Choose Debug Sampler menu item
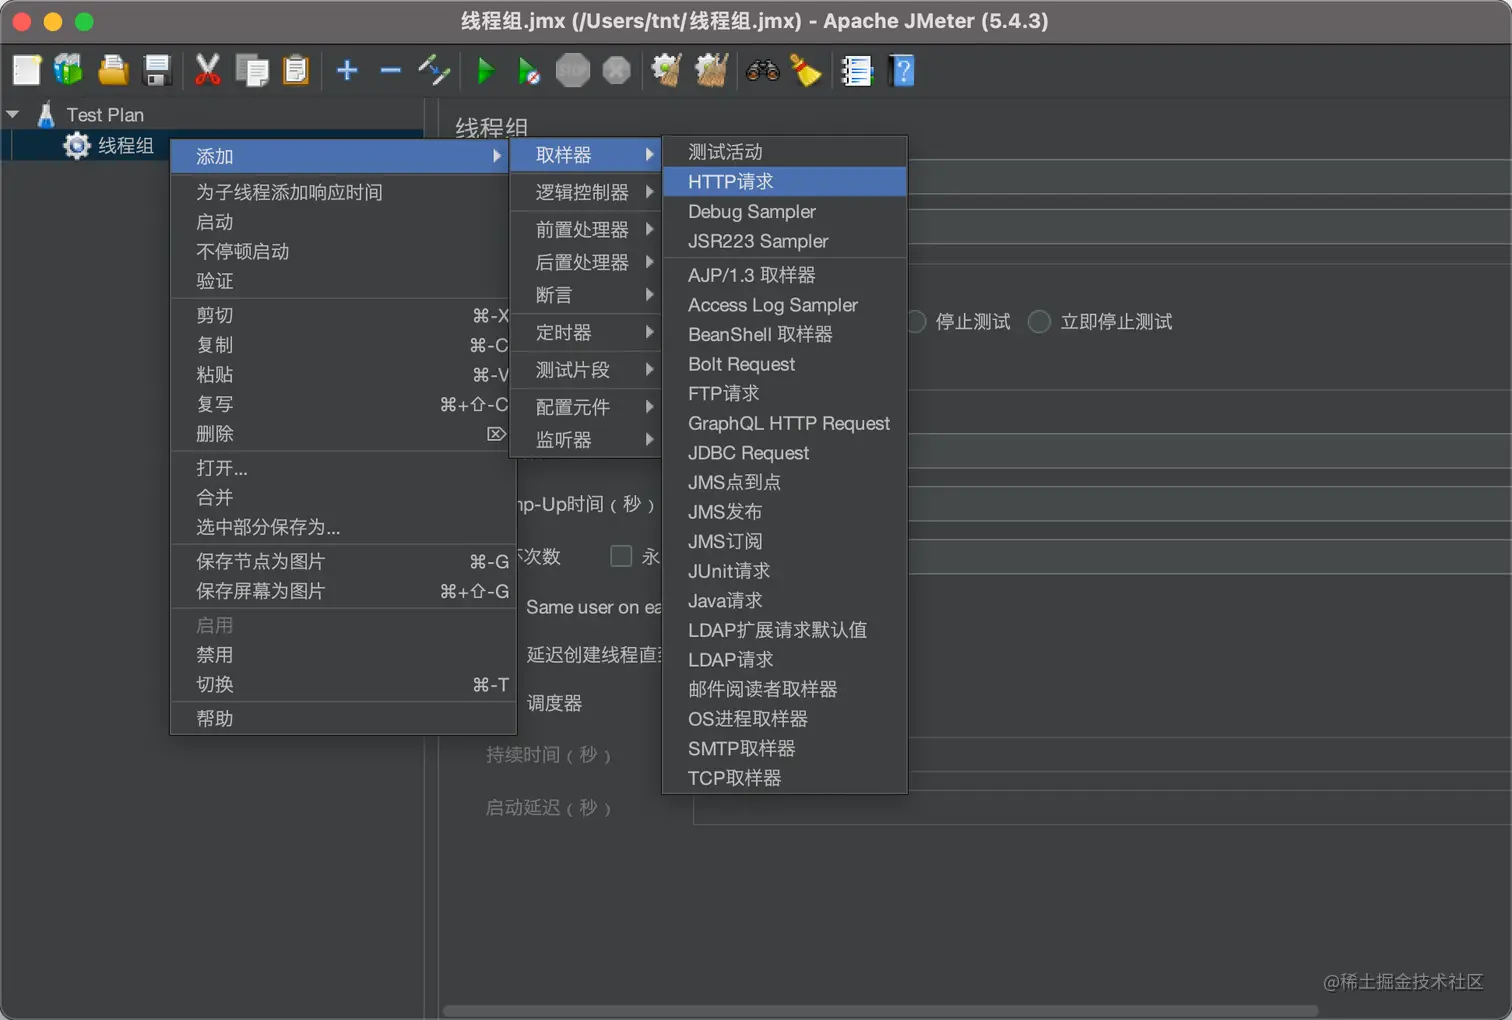 (x=785, y=212)
